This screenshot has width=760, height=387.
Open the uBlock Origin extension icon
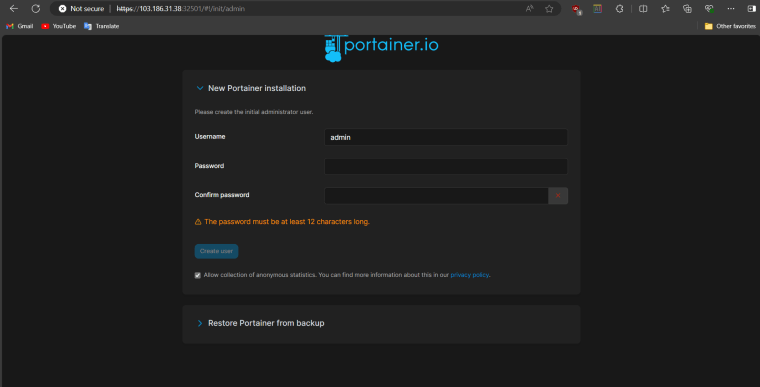pos(576,9)
